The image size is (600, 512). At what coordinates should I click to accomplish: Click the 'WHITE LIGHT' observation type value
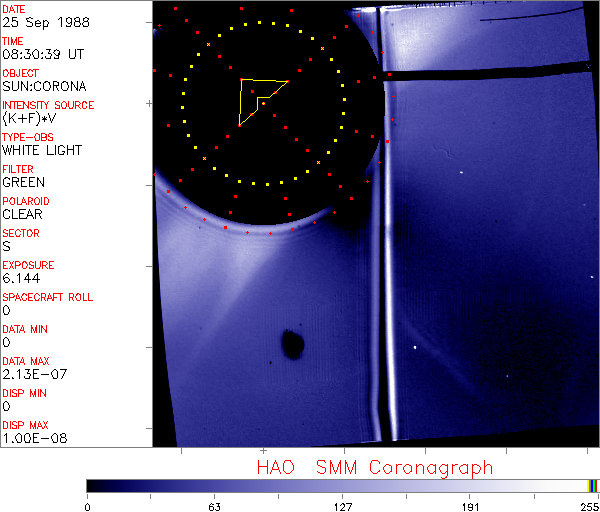(x=42, y=150)
